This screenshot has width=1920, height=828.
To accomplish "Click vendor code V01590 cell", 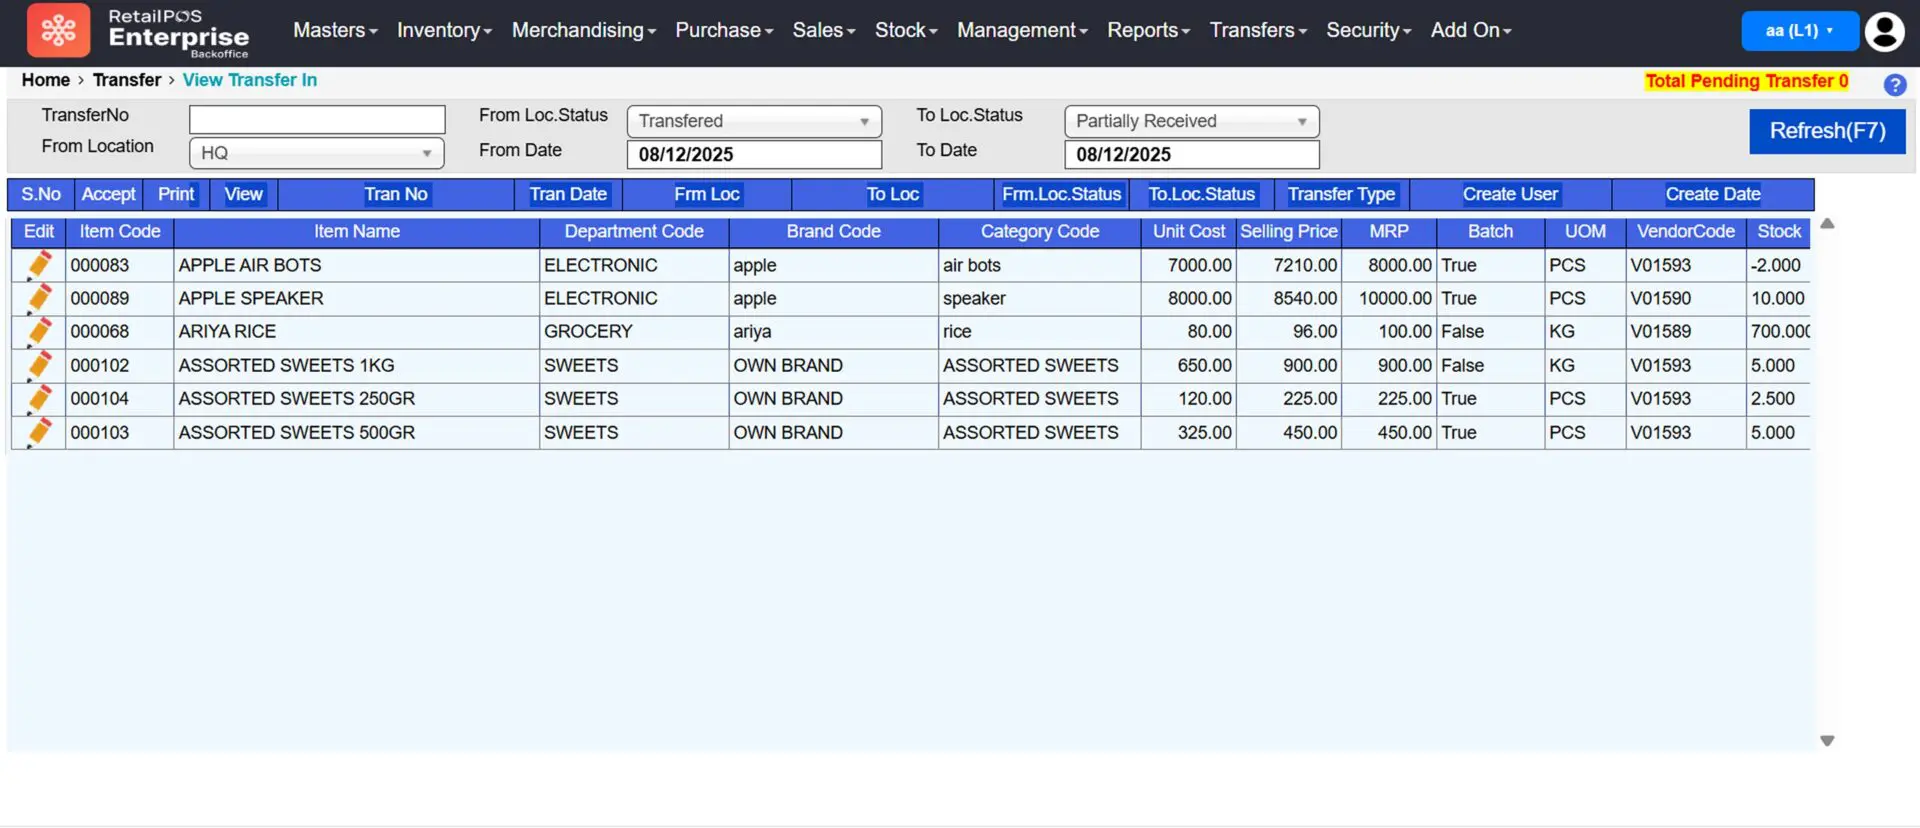I will (1686, 298).
